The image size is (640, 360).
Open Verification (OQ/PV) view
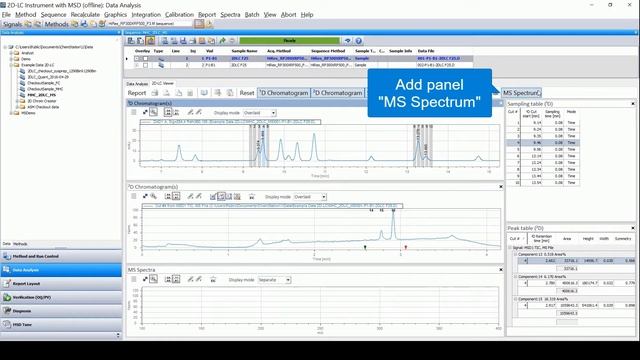(x=61, y=297)
